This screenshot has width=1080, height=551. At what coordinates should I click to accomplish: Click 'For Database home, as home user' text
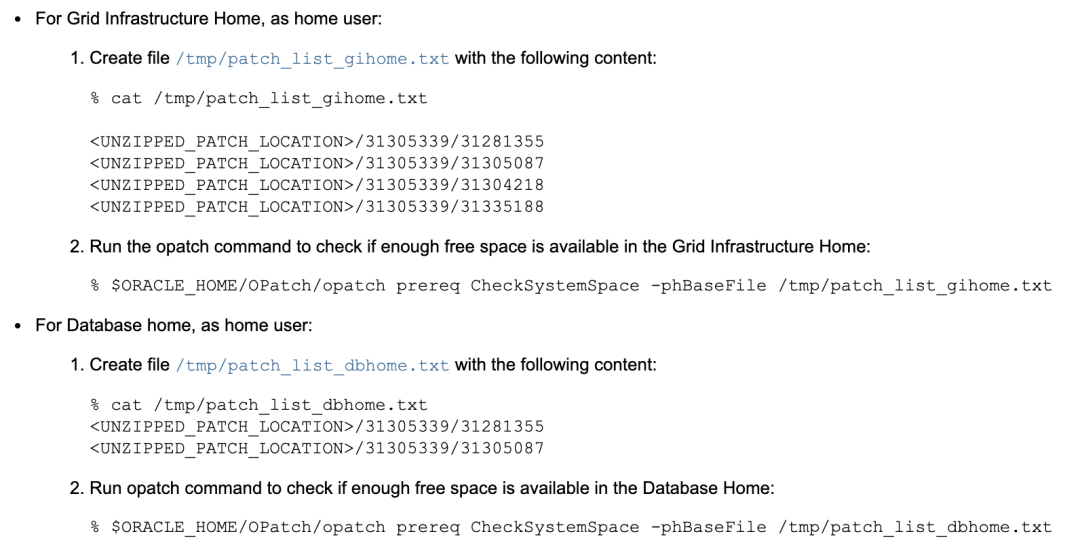coord(150,326)
